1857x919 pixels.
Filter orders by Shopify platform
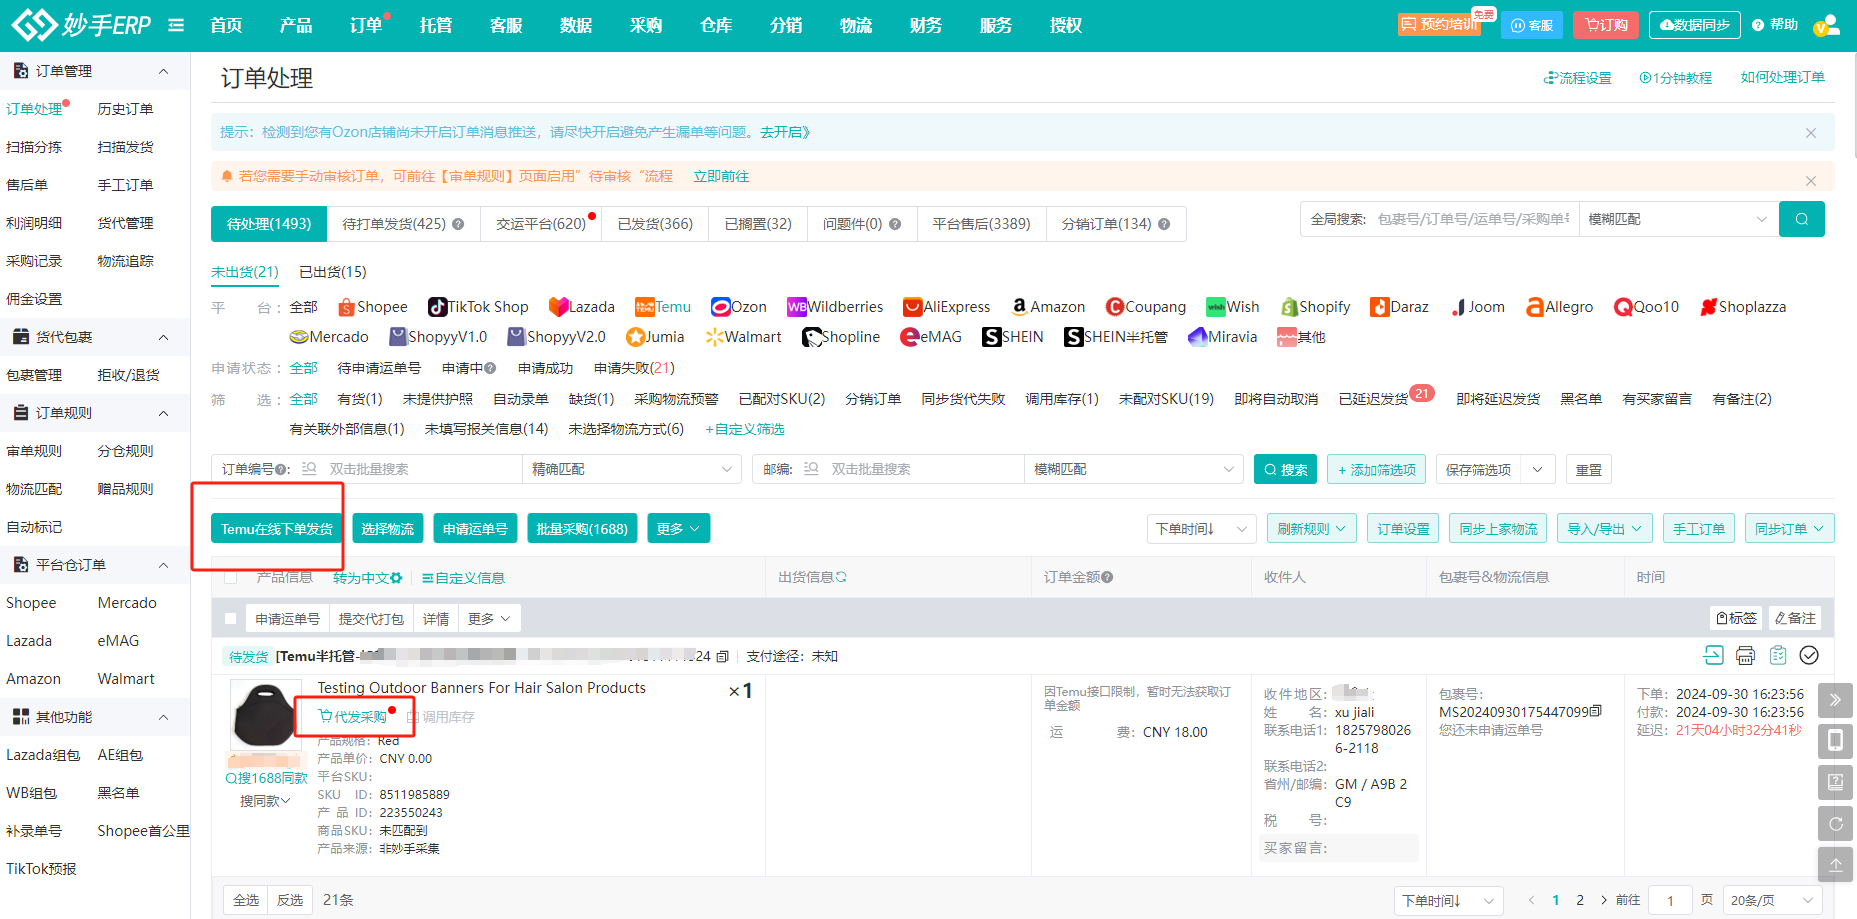[x=1314, y=307]
